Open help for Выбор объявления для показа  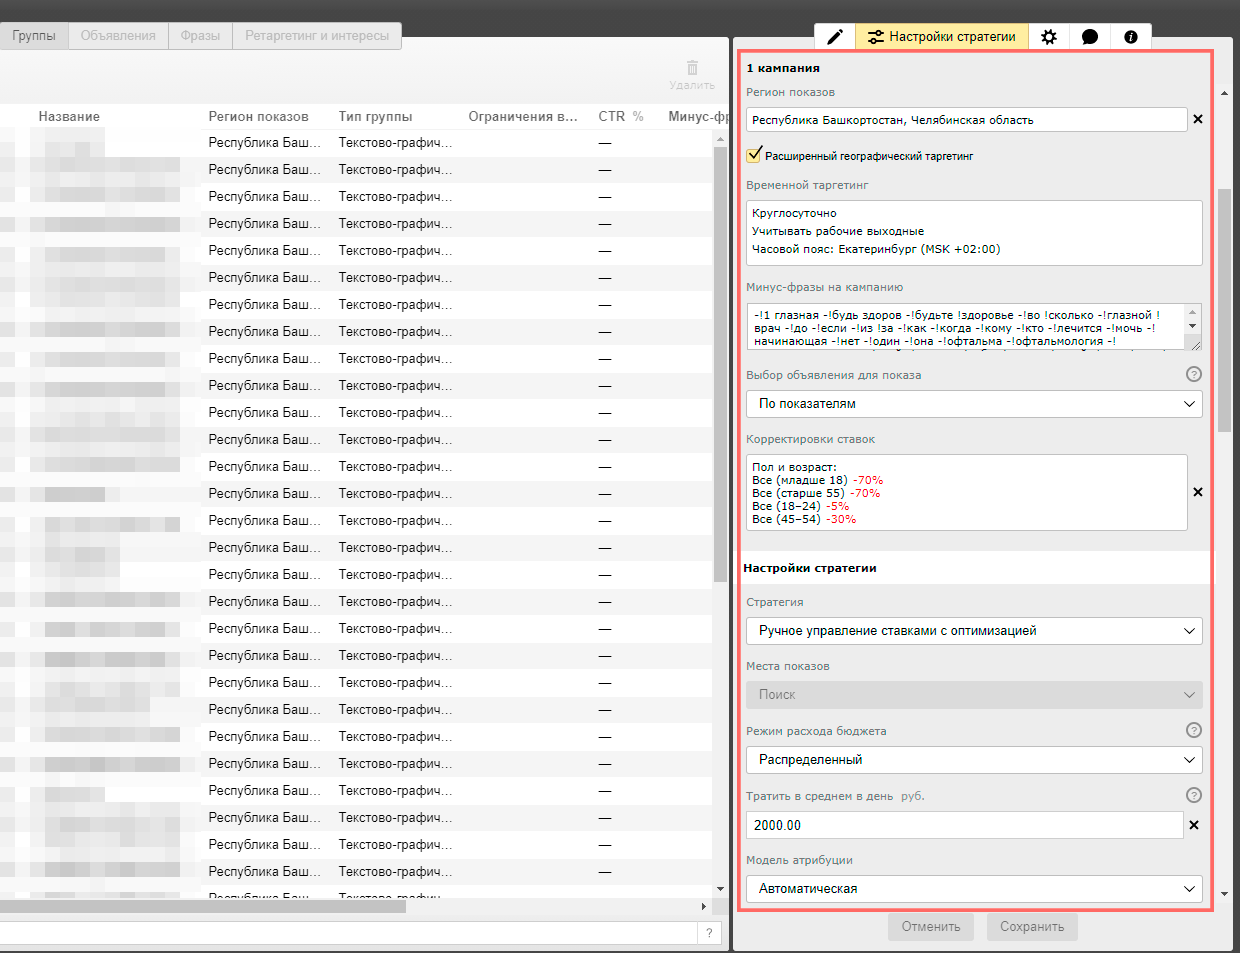[x=1193, y=374]
